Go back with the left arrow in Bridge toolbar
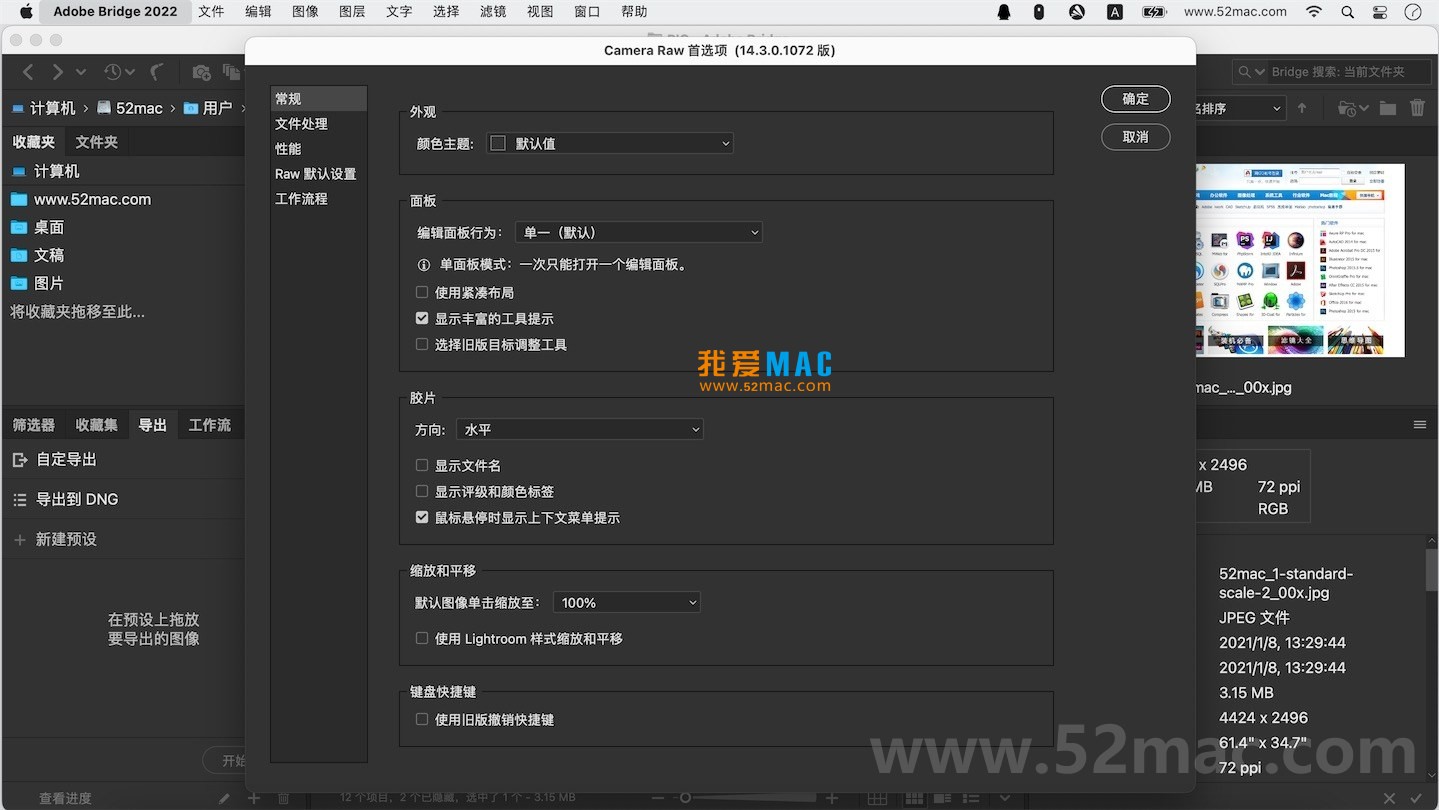Screen dimensions: 1439x810 (x=28, y=72)
